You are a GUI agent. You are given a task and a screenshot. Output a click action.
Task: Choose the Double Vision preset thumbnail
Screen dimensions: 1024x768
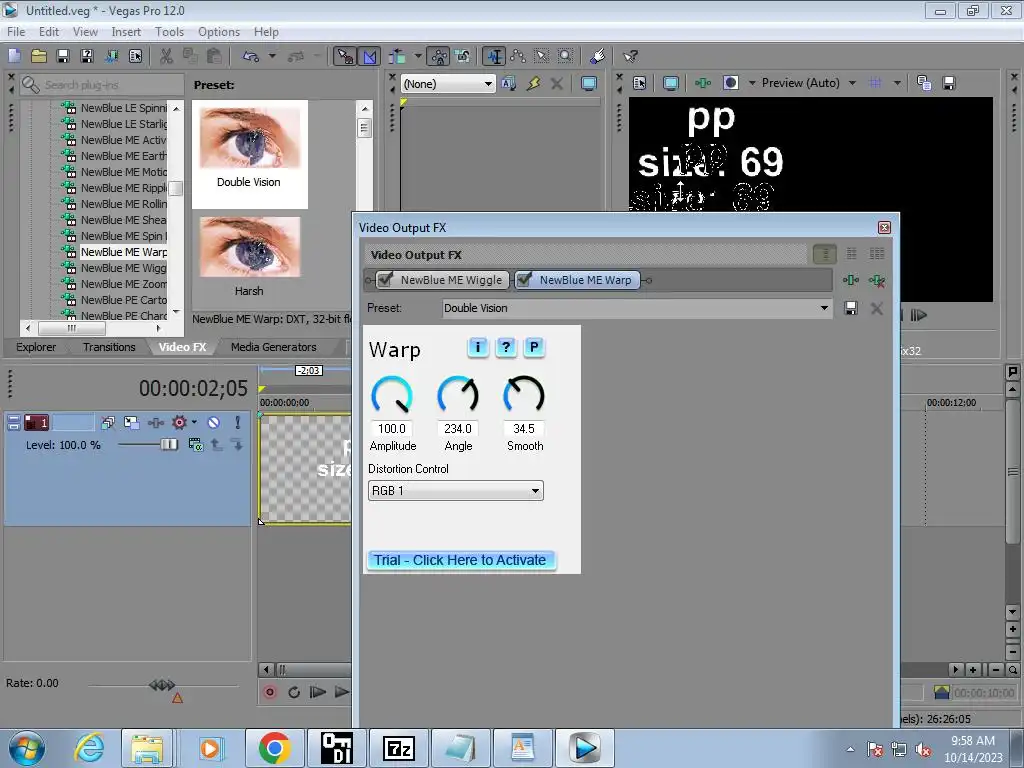[249, 154]
